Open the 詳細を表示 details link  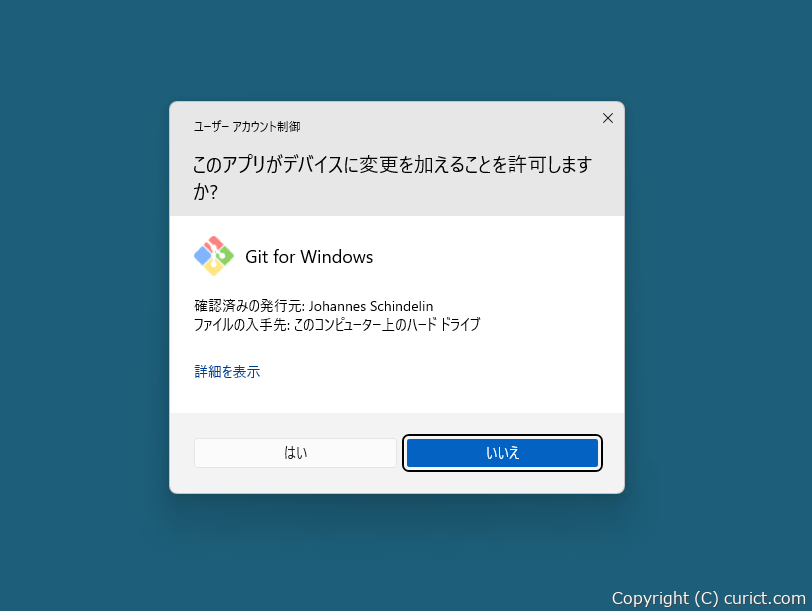point(227,371)
